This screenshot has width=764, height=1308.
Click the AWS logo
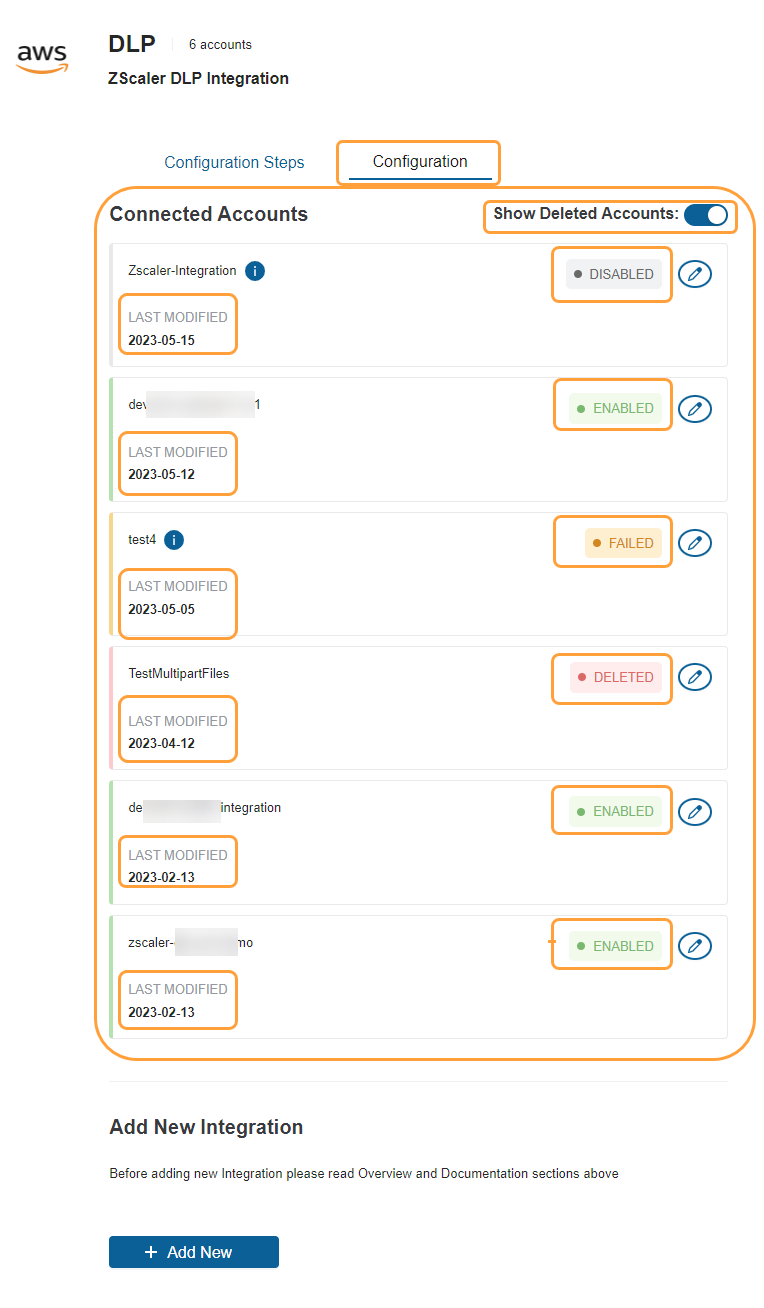42,57
